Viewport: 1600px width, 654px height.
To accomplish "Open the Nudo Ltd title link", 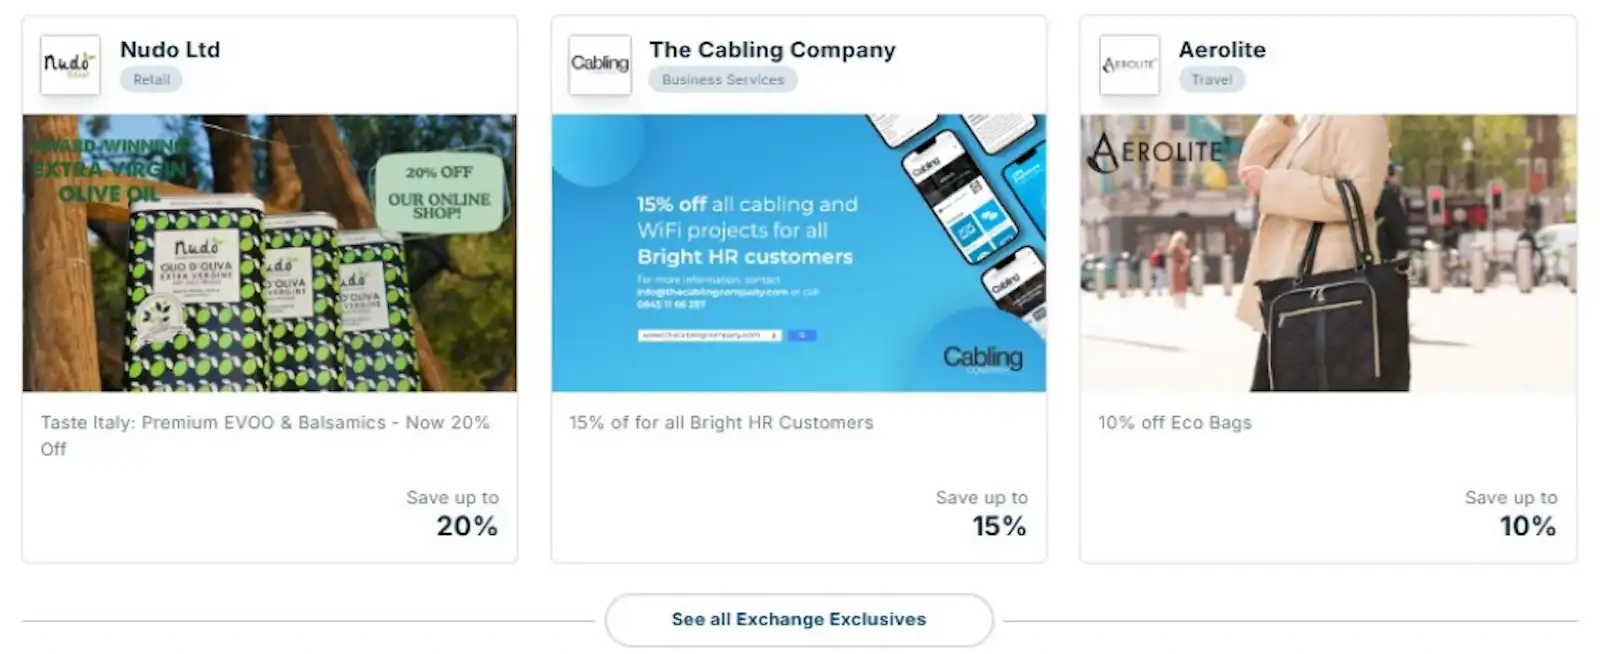I will (x=170, y=50).
